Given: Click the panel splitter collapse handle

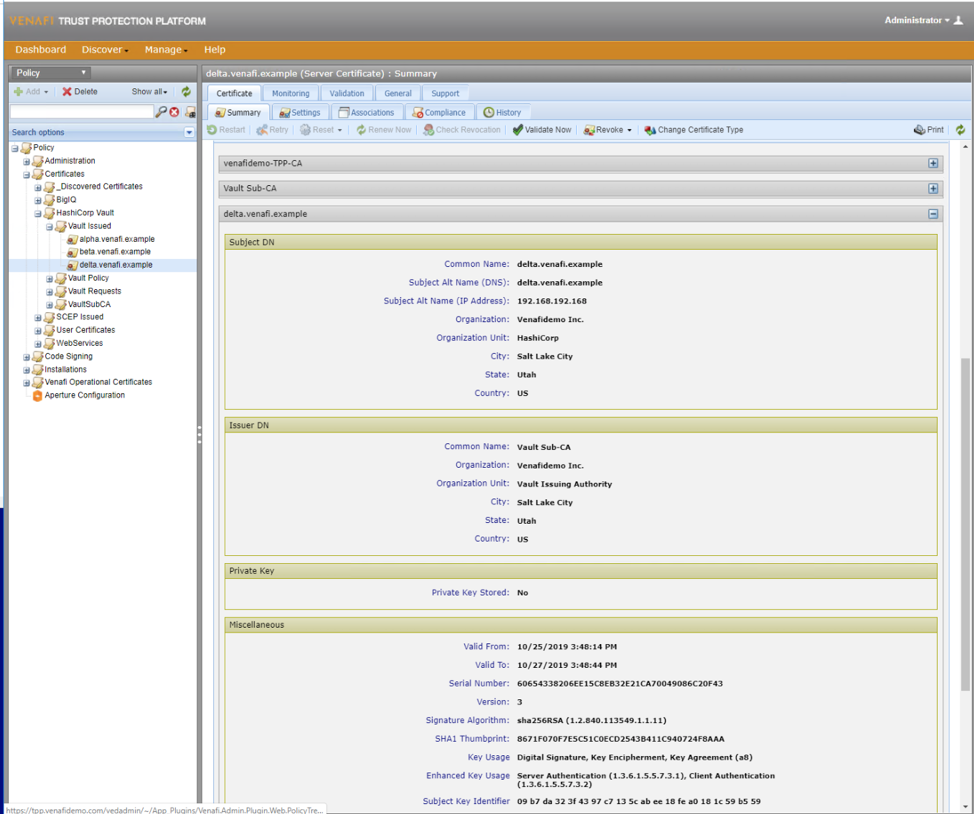Looking at the screenshot, I should click(199, 434).
